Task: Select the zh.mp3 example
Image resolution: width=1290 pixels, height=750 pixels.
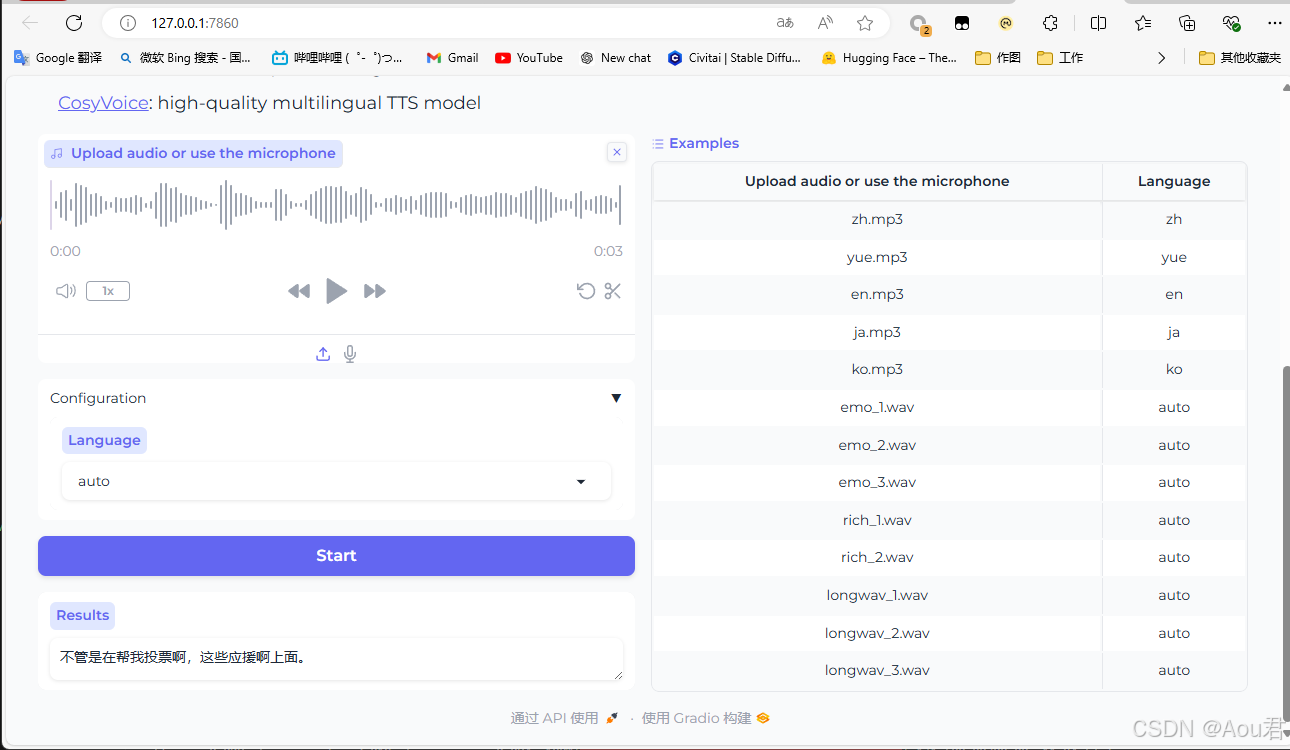Action: pyautogui.click(x=877, y=219)
